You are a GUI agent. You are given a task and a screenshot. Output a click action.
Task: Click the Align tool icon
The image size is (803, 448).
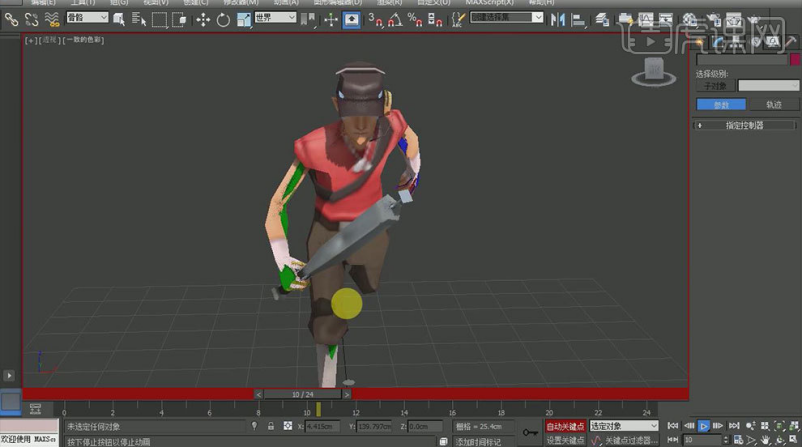point(578,20)
